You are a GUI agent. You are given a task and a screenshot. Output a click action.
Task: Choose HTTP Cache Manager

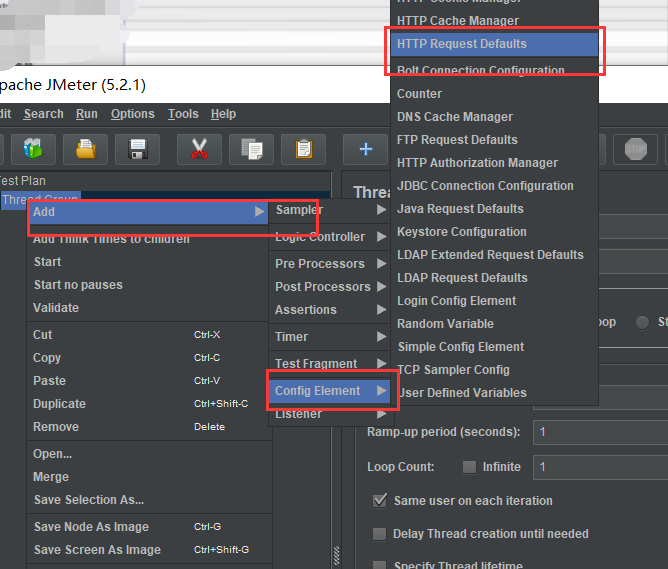(494, 21)
